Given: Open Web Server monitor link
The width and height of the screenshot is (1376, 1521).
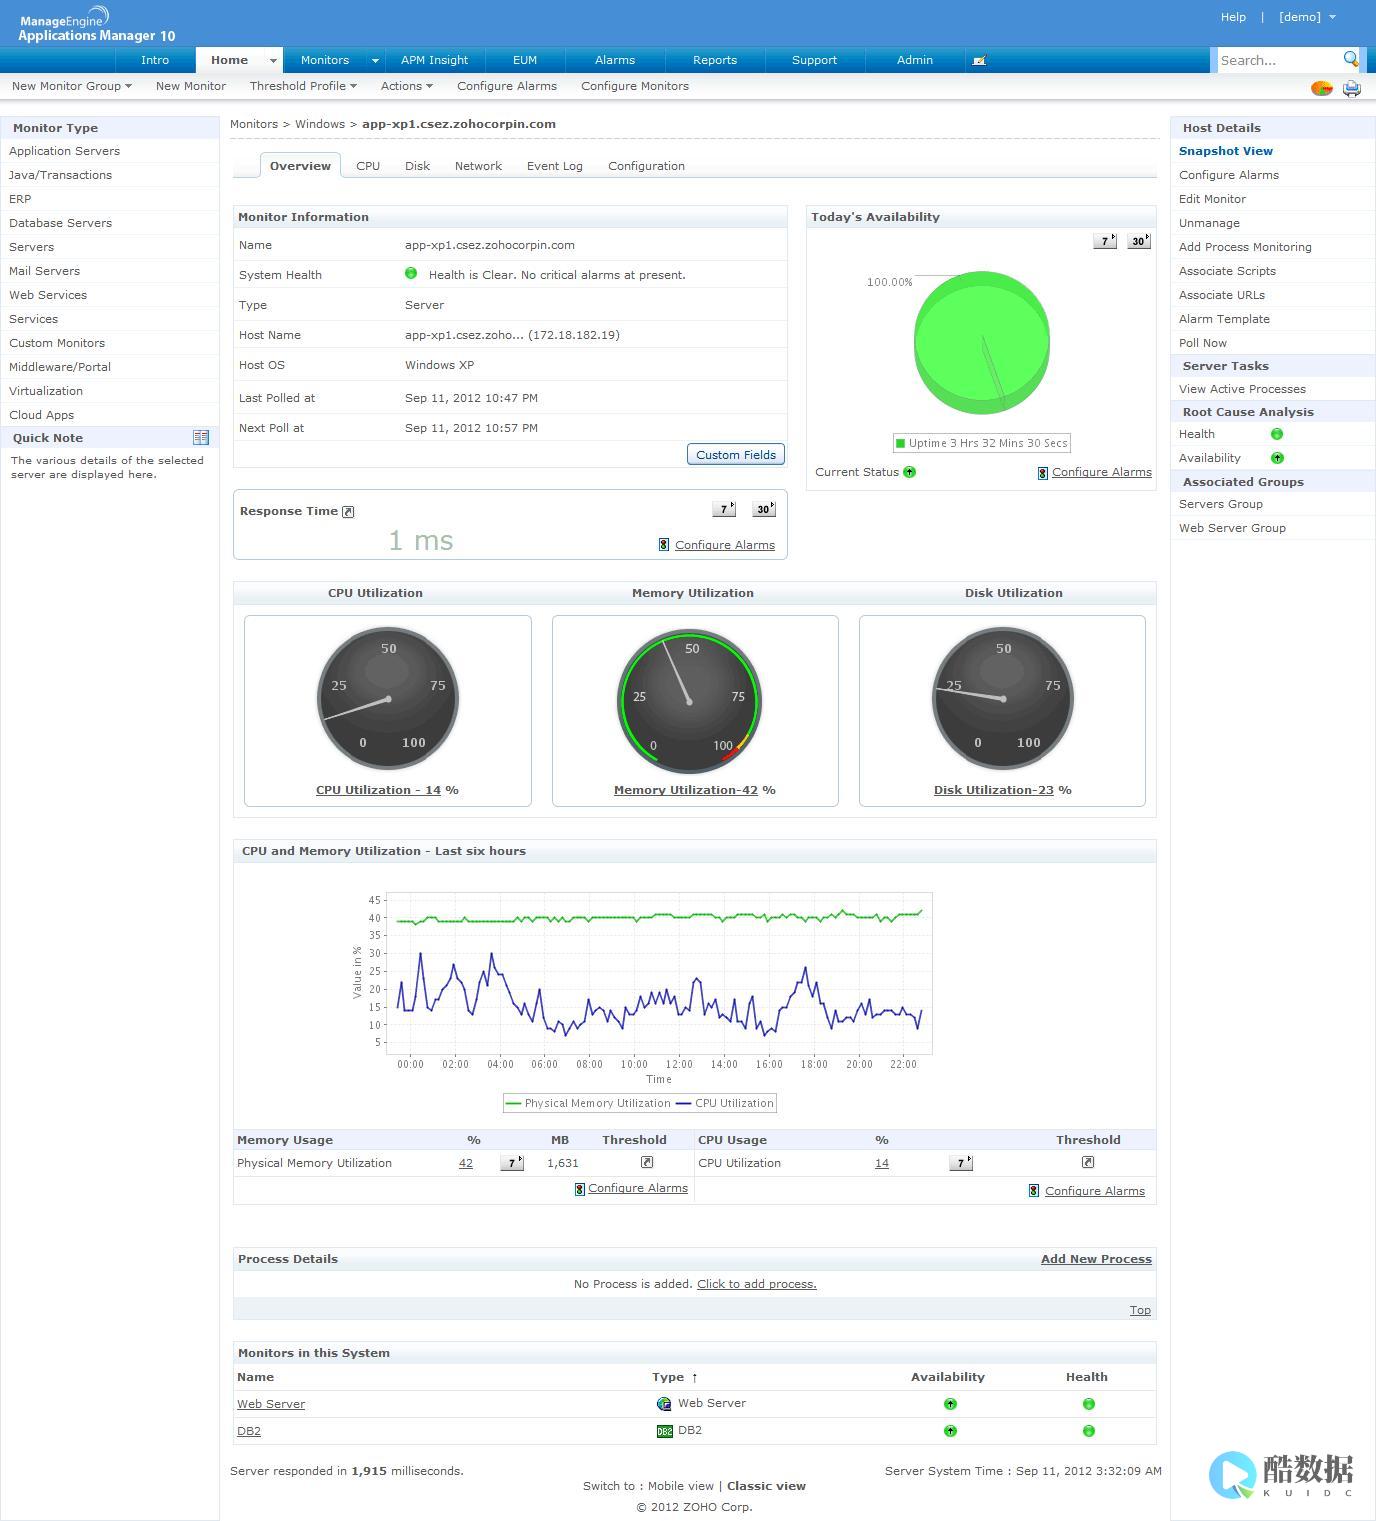Looking at the screenshot, I should click(x=271, y=1404).
